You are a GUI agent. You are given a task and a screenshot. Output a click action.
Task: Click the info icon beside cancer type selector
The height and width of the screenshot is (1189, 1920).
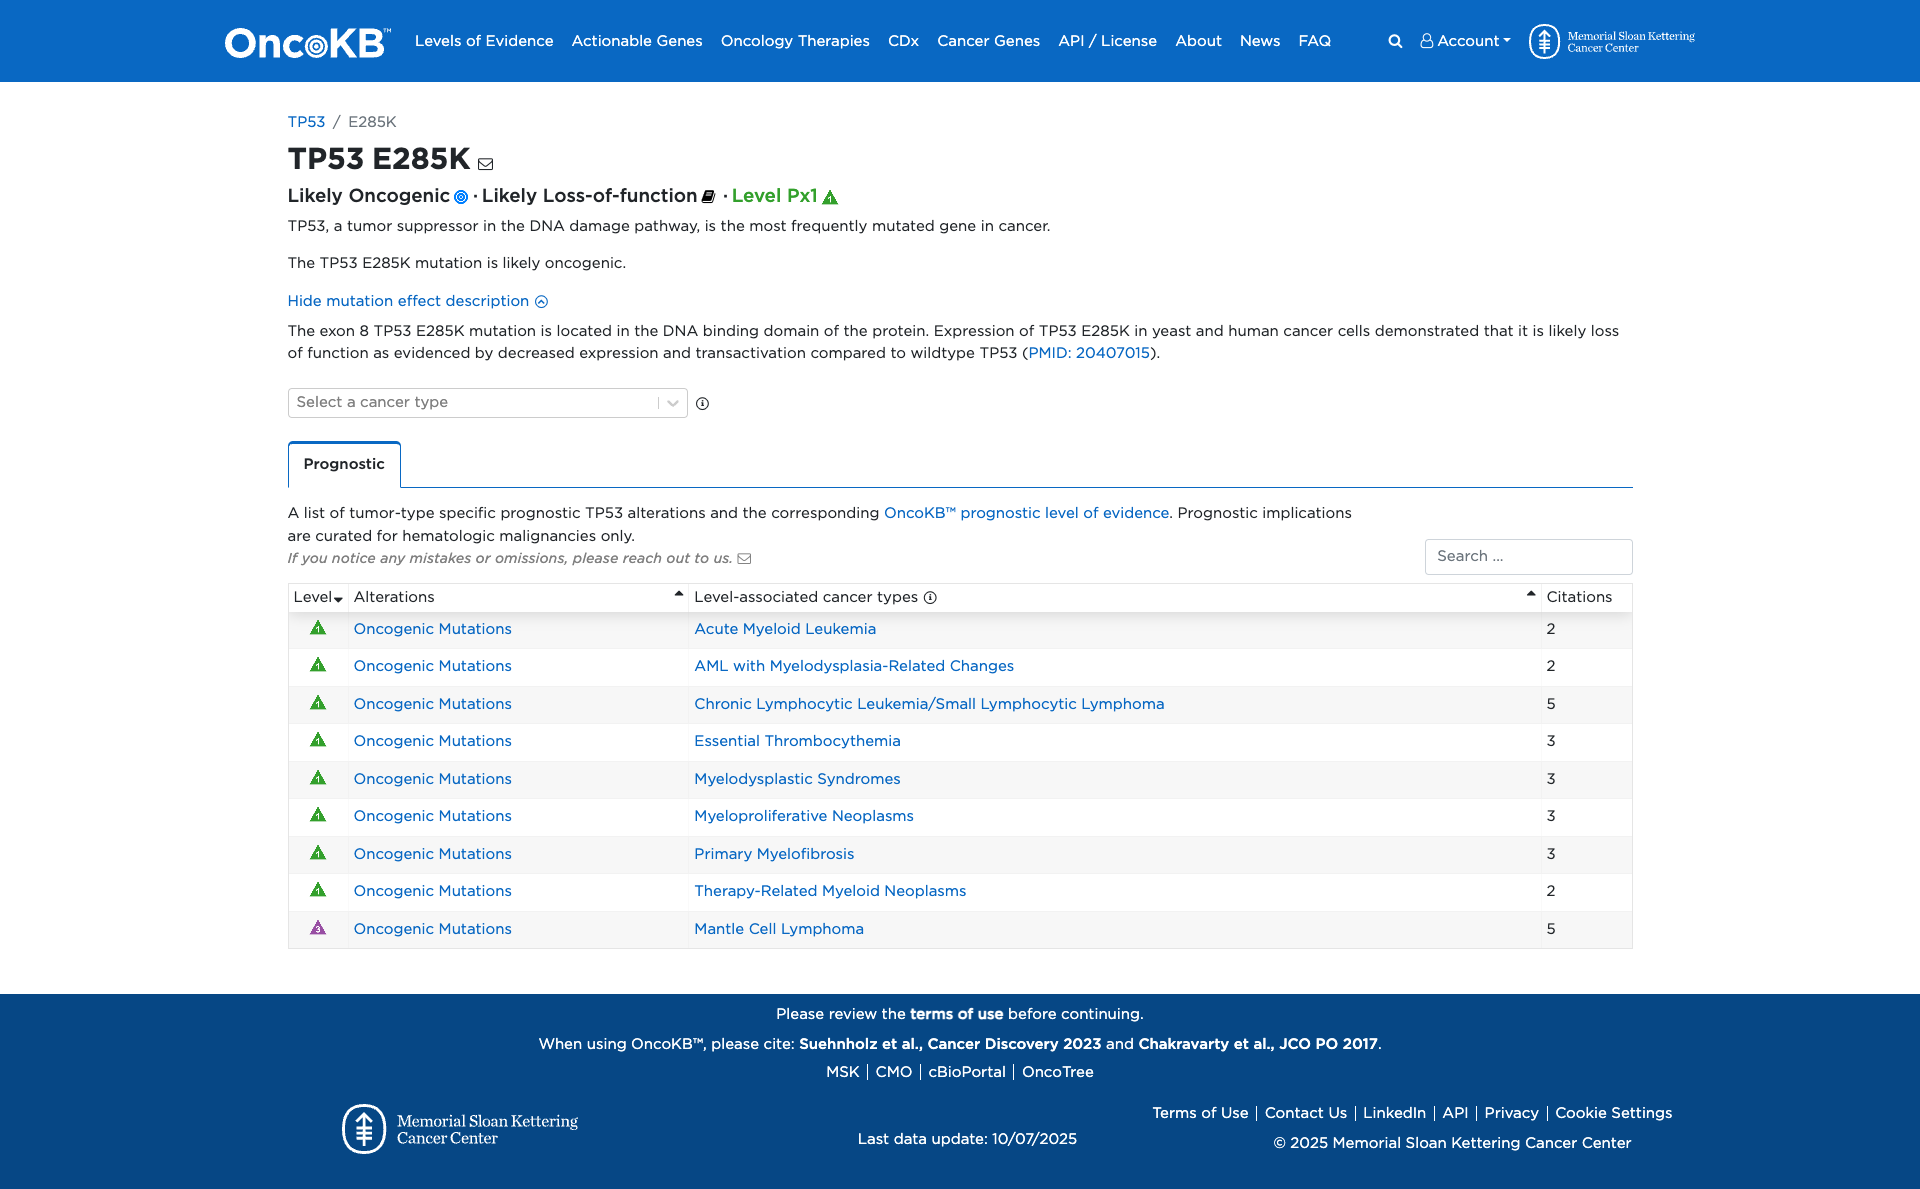(x=703, y=403)
